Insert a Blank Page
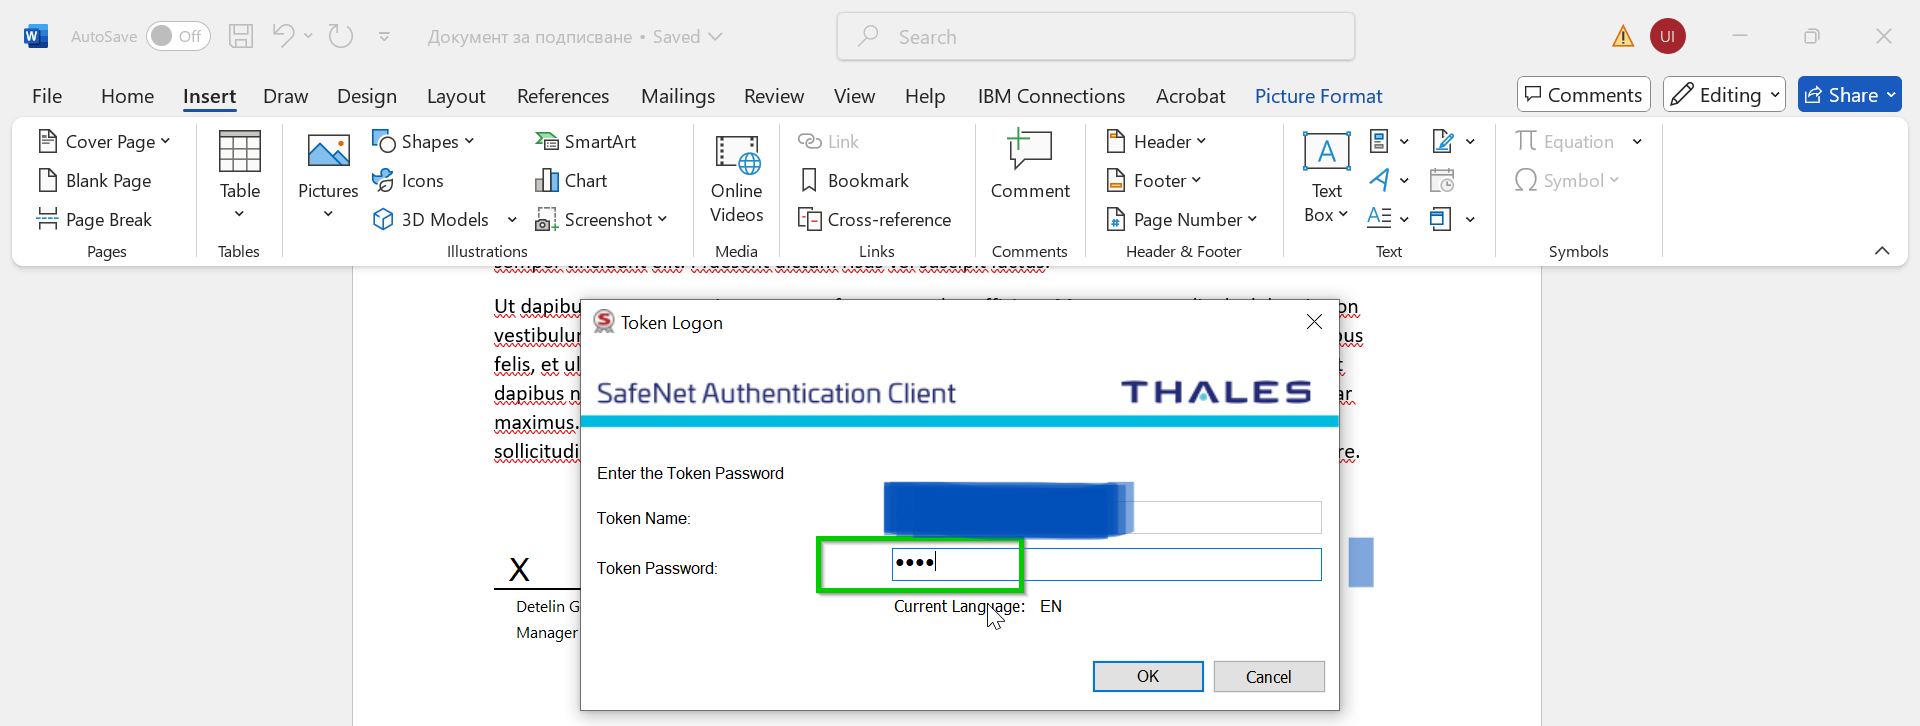Viewport: 1920px width, 726px height. [95, 181]
